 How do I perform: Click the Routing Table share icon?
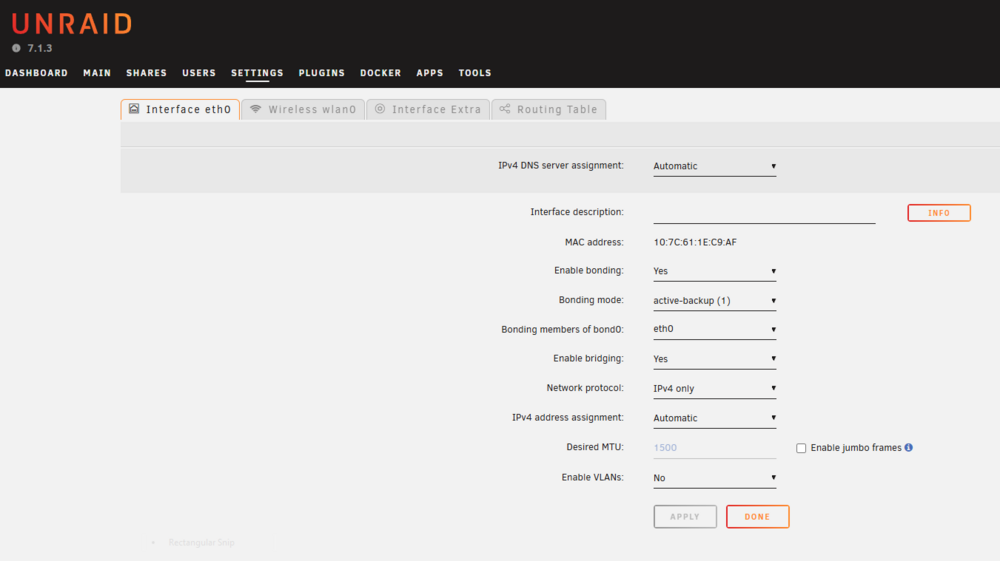tap(505, 108)
